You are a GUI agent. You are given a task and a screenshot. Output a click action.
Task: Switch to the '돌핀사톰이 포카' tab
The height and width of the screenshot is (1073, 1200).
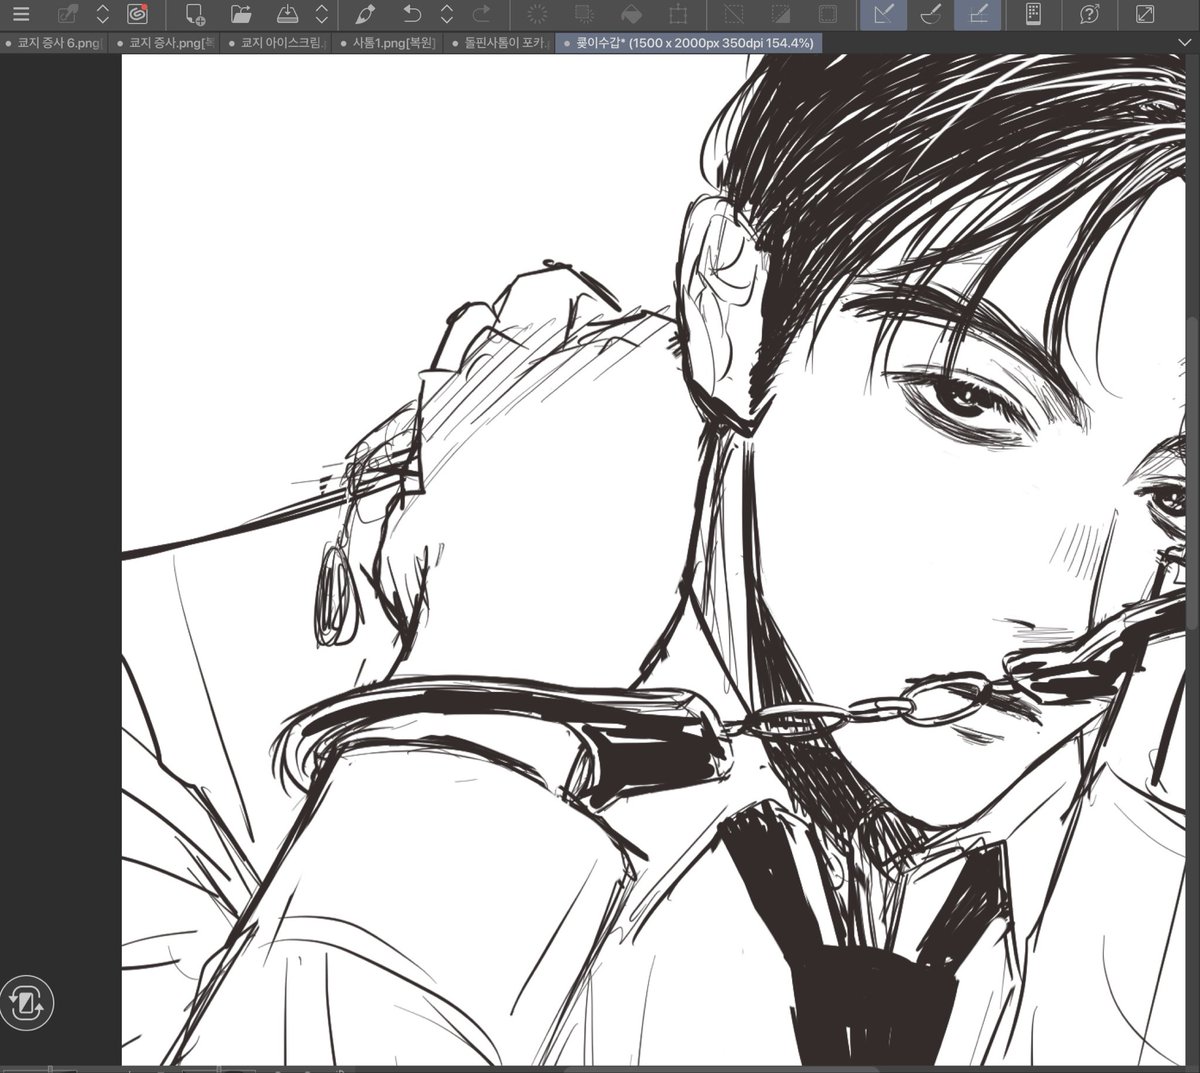pos(499,43)
